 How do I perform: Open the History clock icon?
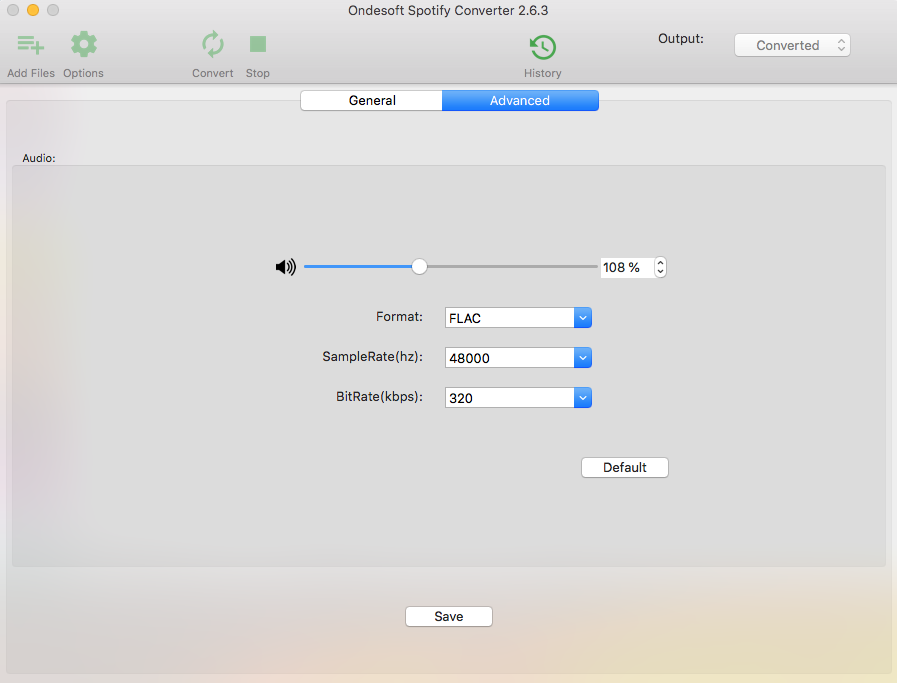543,47
